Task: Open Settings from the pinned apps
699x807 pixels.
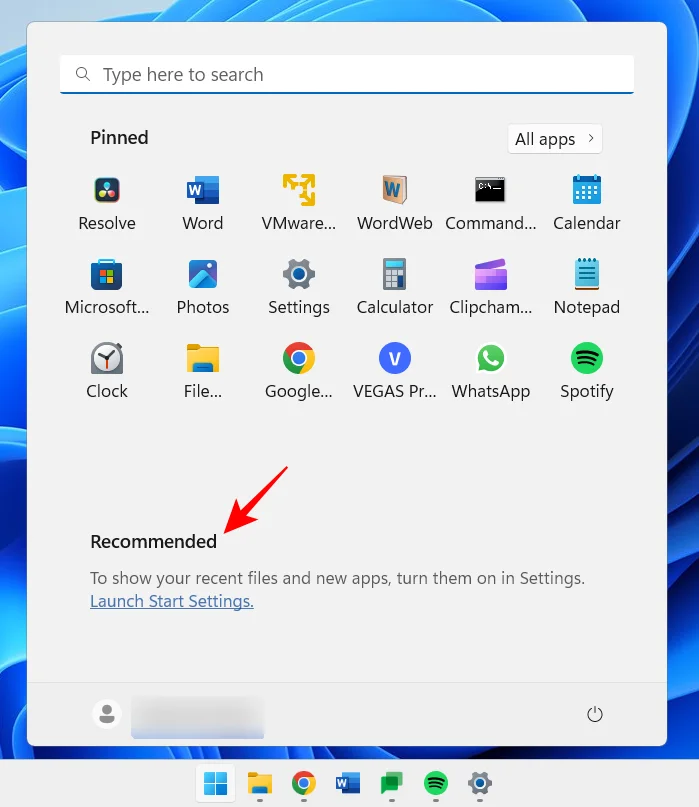Action: [299, 288]
